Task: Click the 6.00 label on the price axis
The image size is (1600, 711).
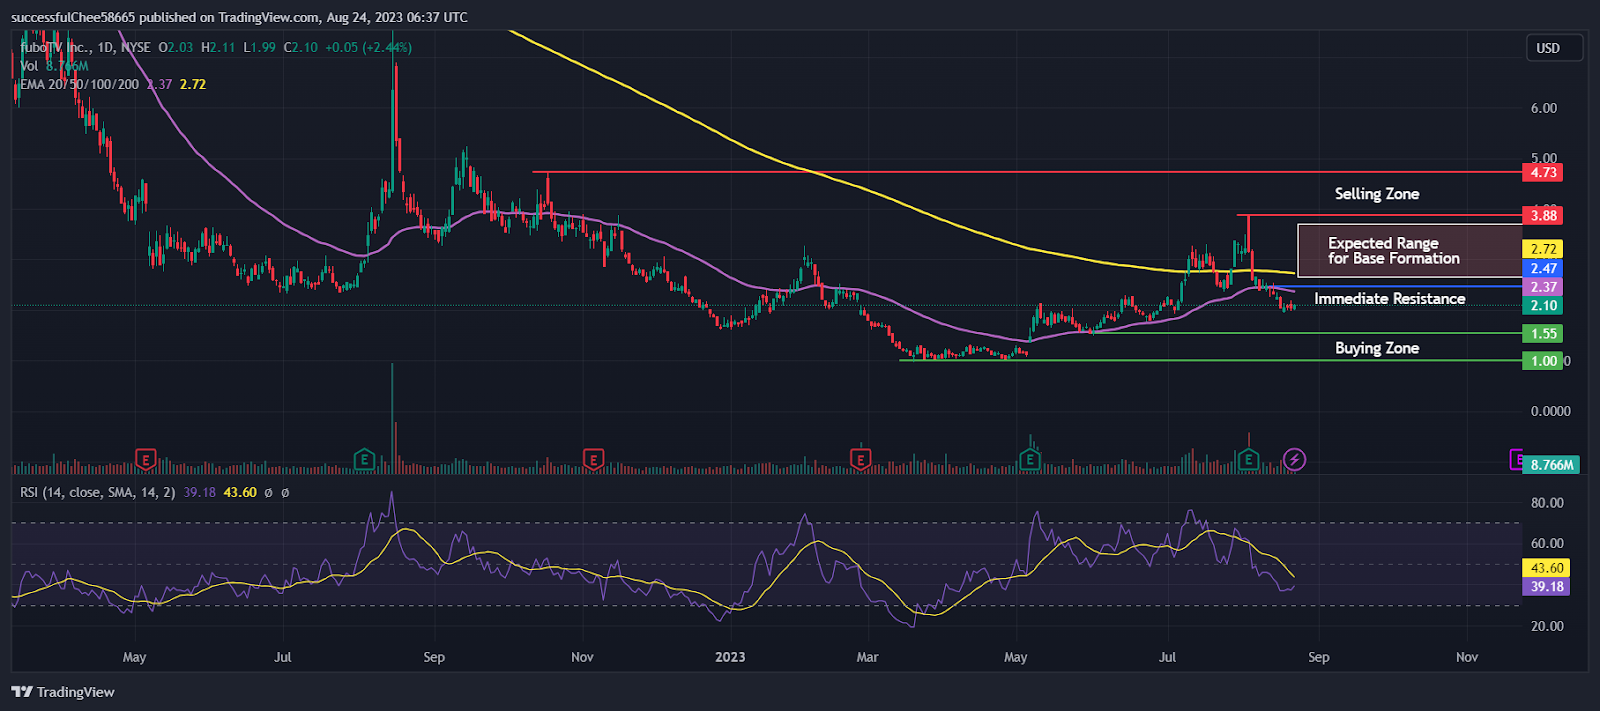Action: [1544, 108]
